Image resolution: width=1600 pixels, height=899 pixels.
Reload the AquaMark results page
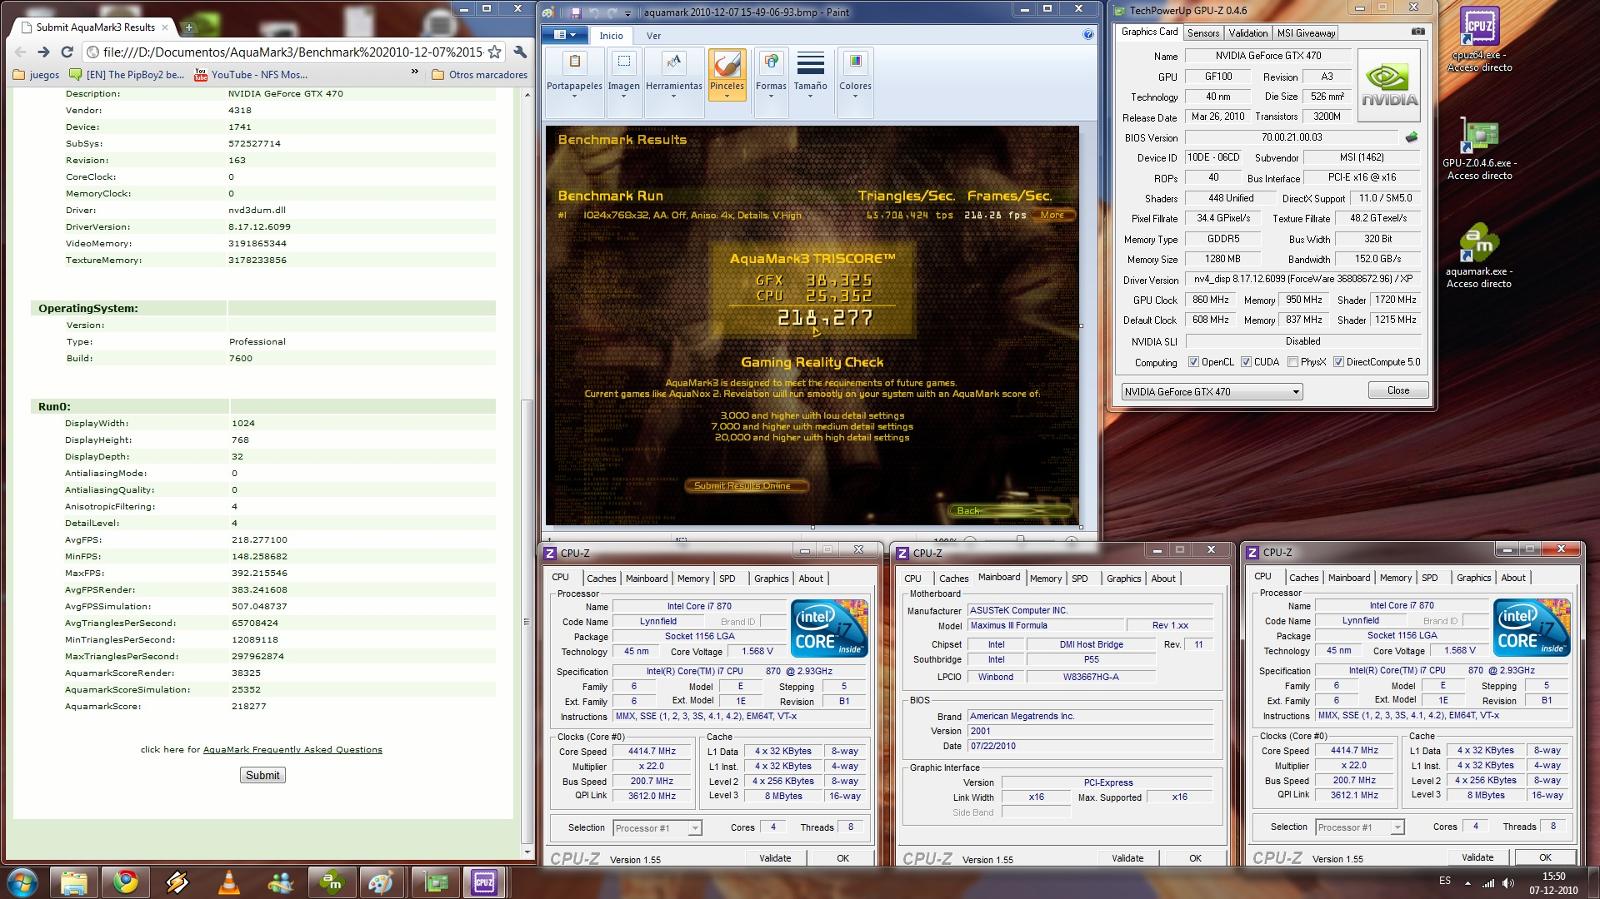click(x=67, y=52)
